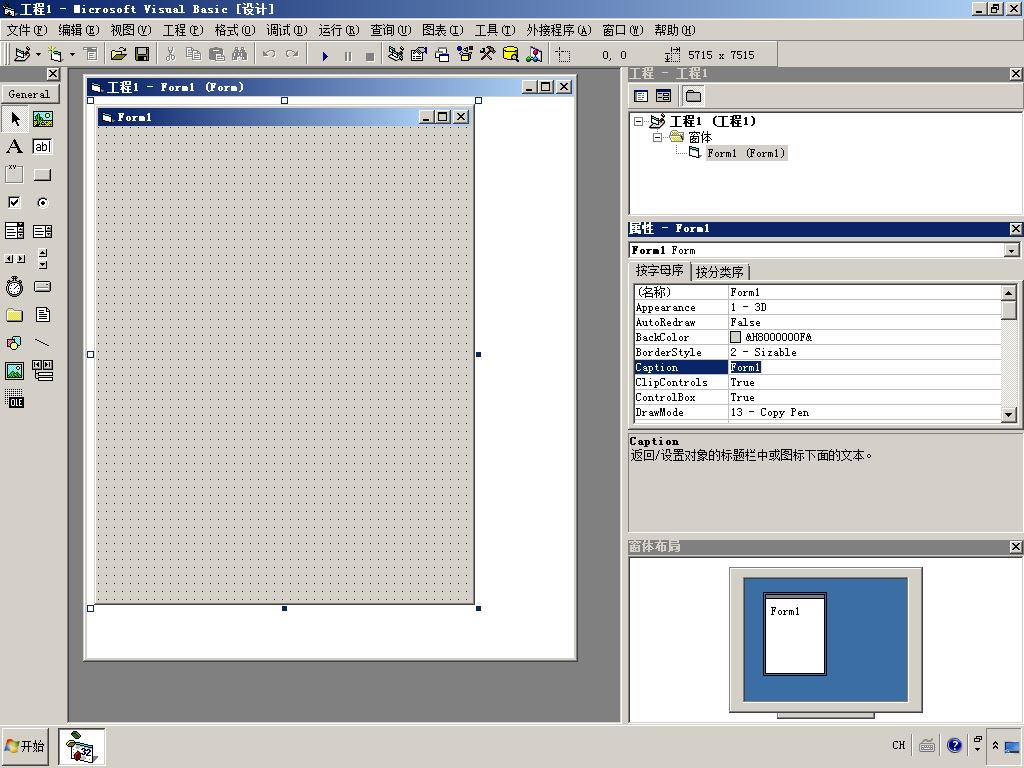
Task: Select the Line control tool
Action: click(x=42, y=342)
